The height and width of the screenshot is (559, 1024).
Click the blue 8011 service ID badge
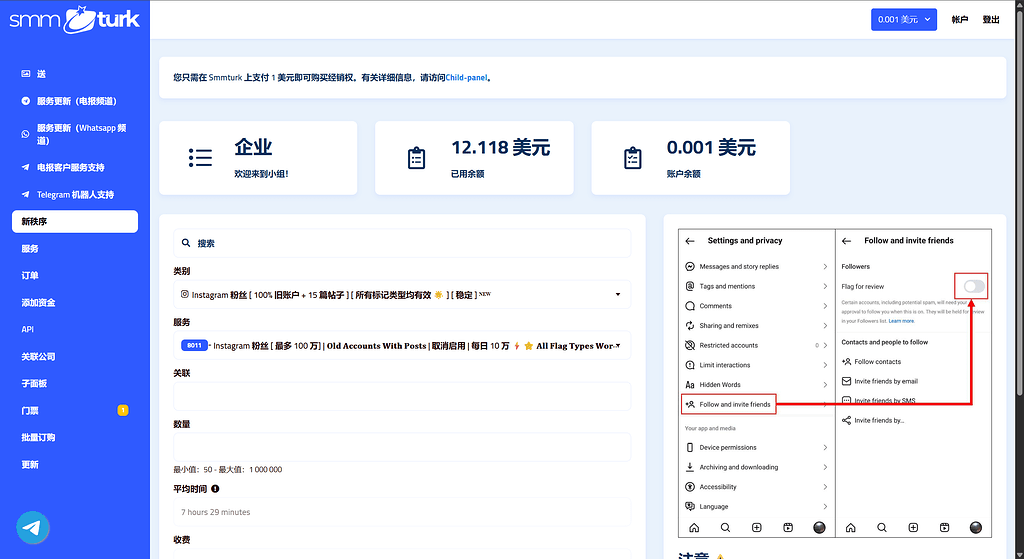[x=194, y=345]
